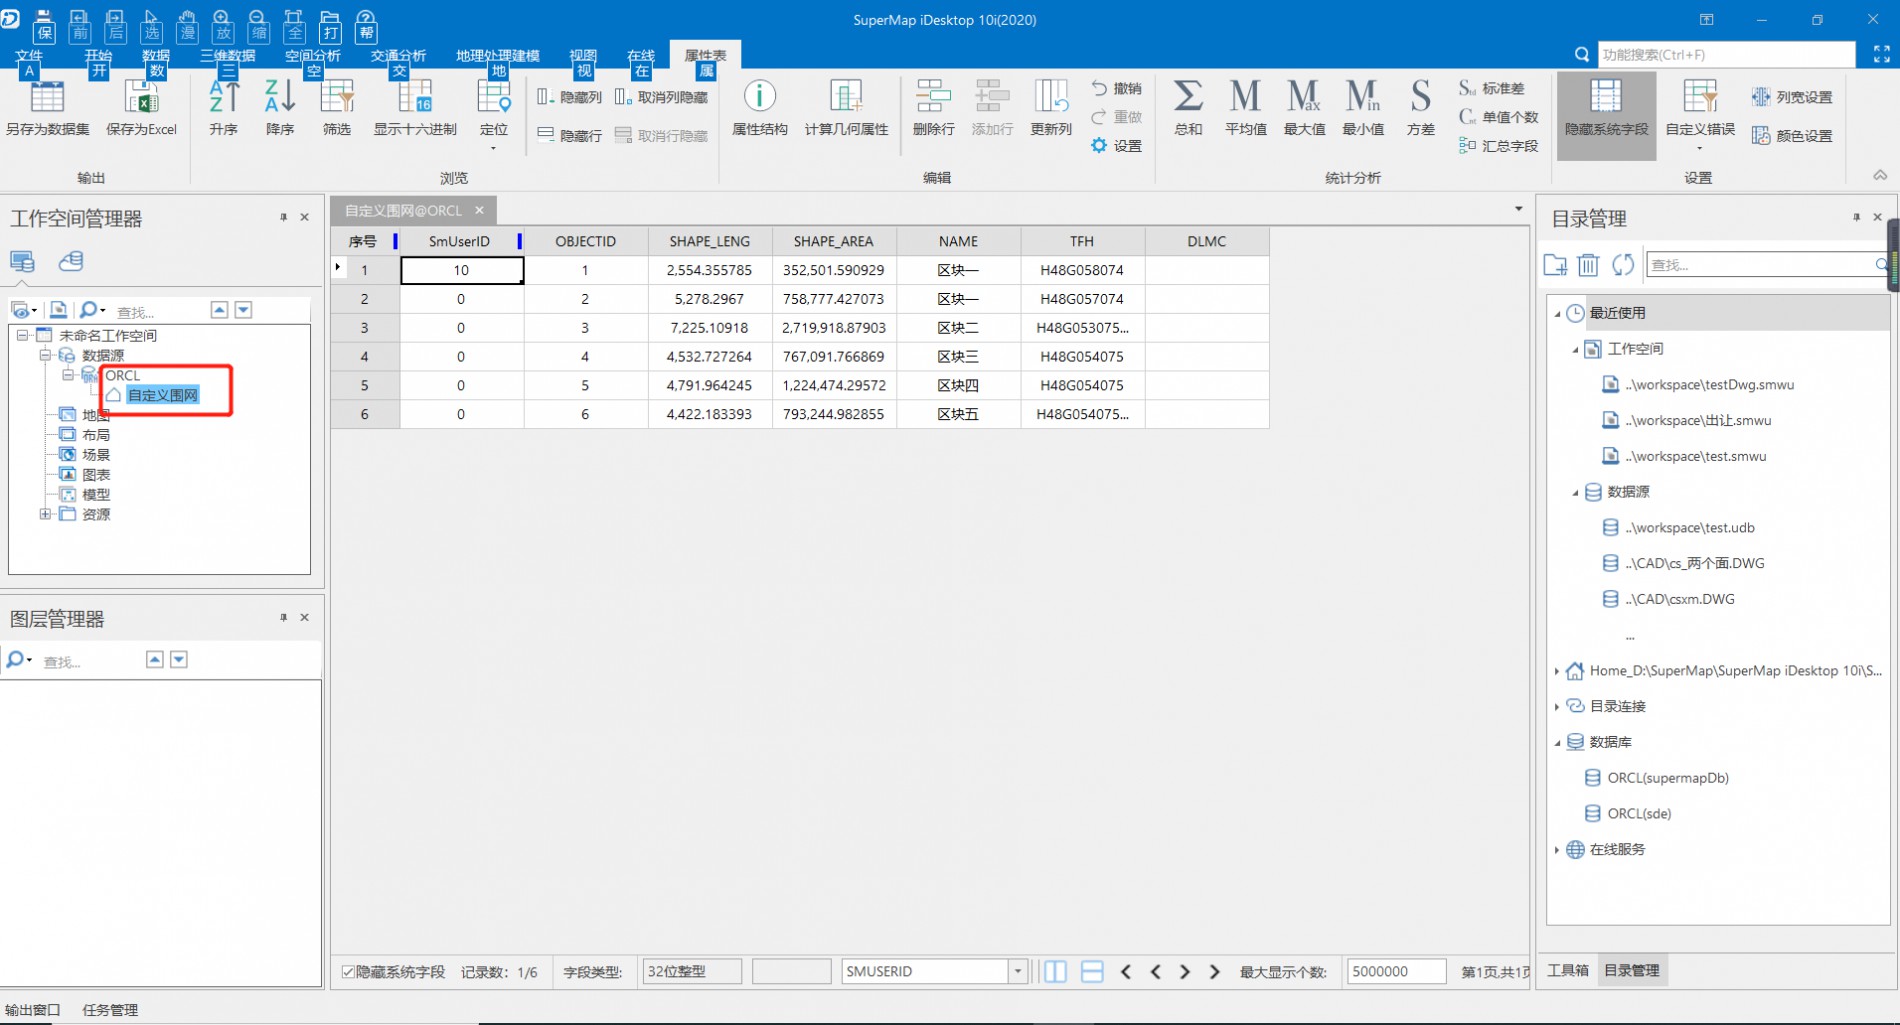Viewport: 1900px width, 1025px height.
Task: Click the catalog search box
Action: click(x=1762, y=264)
